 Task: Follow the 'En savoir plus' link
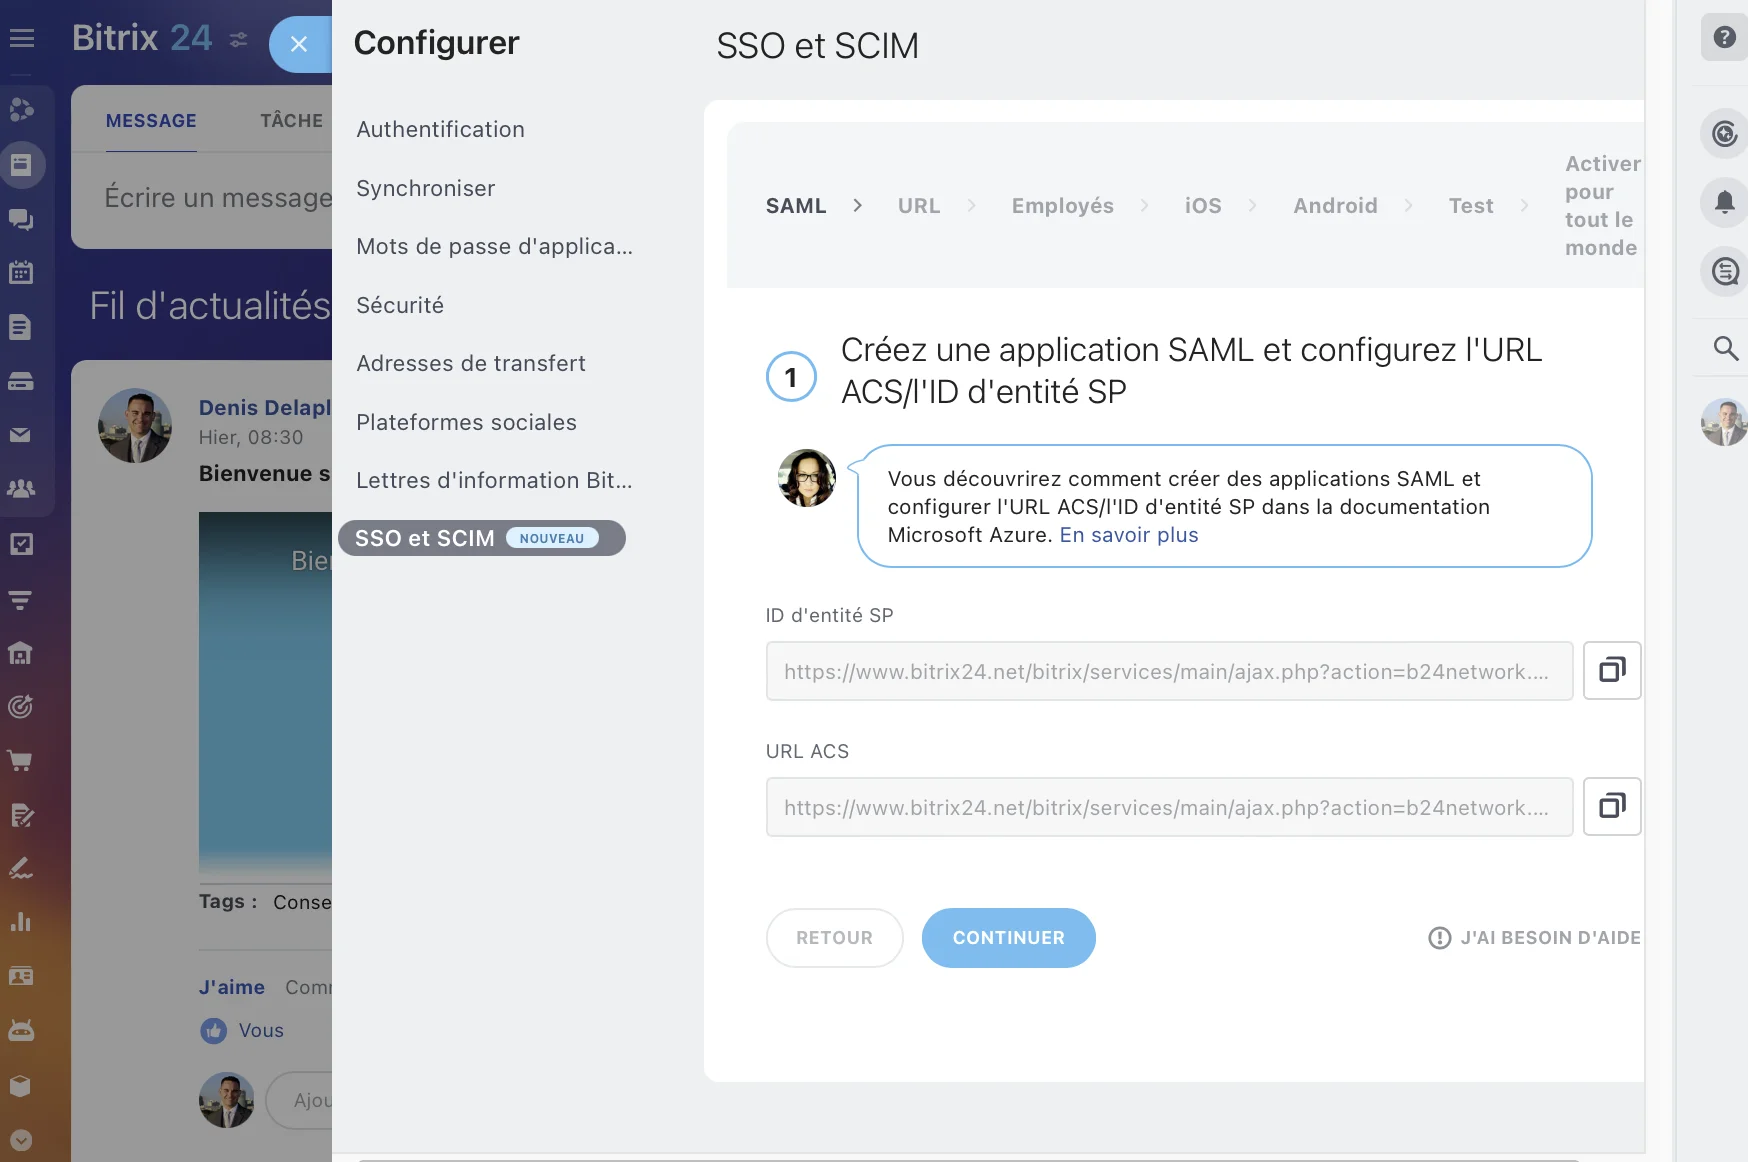point(1128,535)
